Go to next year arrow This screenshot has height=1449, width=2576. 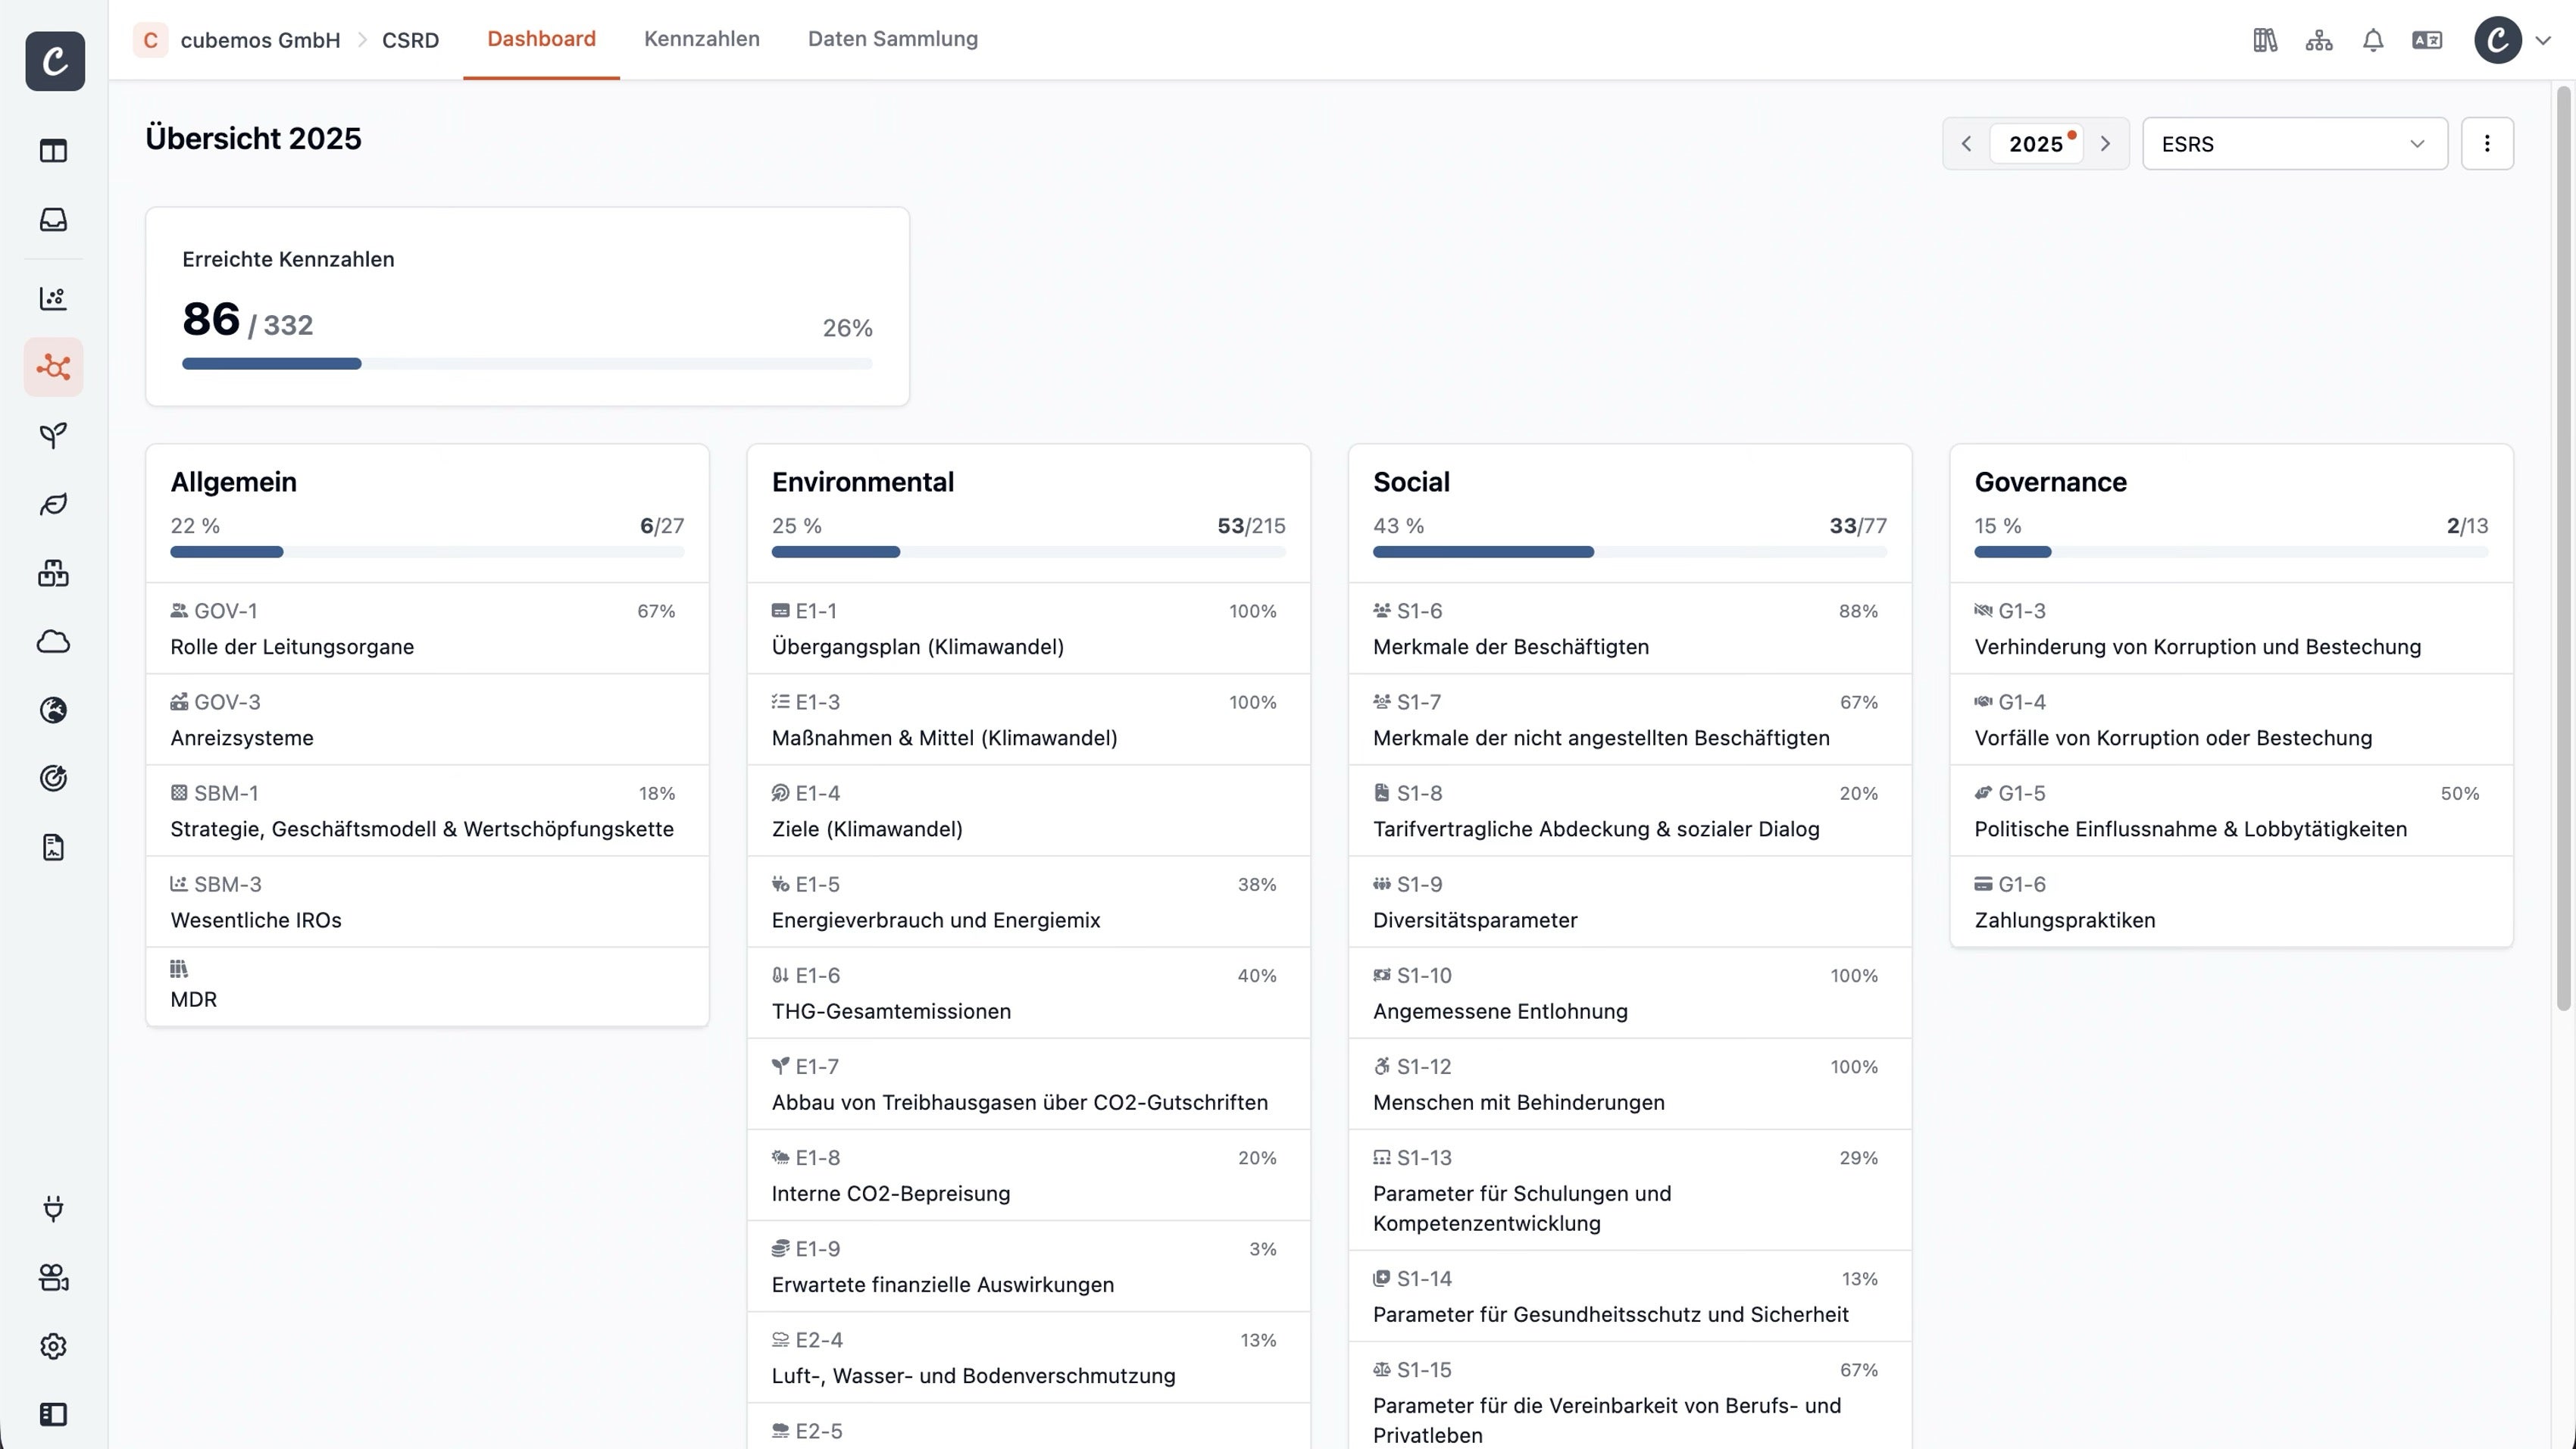(2105, 143)
